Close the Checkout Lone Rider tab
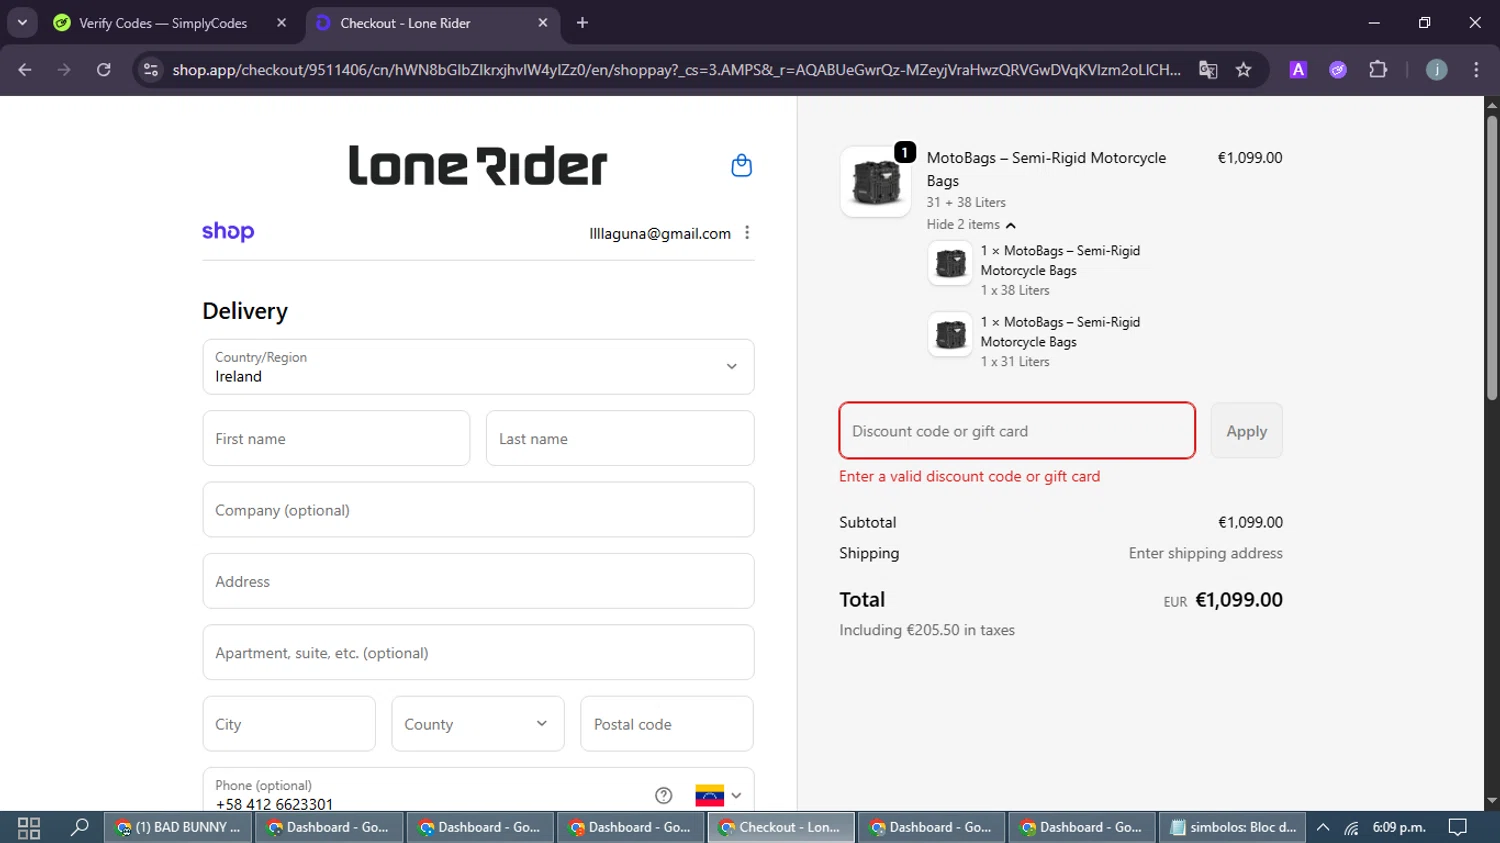 coord(543,23)
